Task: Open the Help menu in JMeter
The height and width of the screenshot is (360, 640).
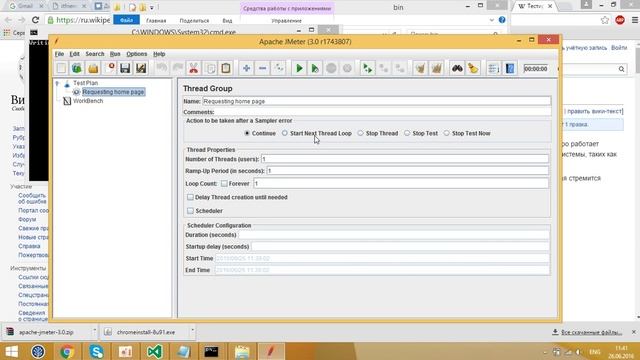Action: (x=159, y=54)
